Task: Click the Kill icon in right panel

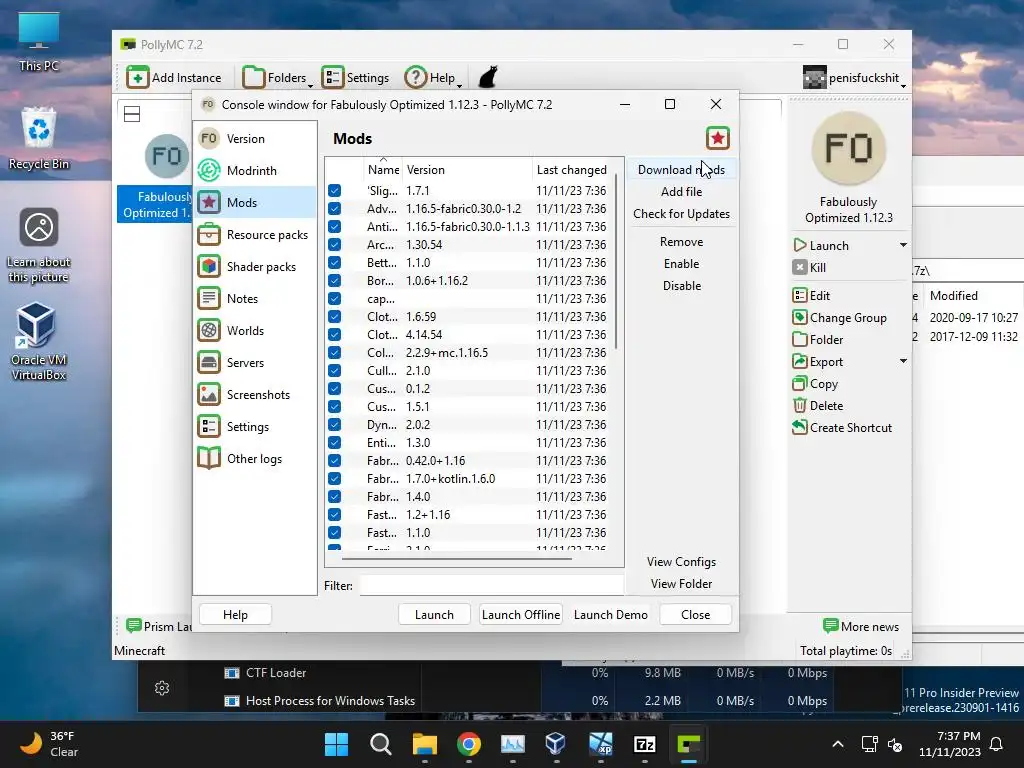Action: coord(799,267)
